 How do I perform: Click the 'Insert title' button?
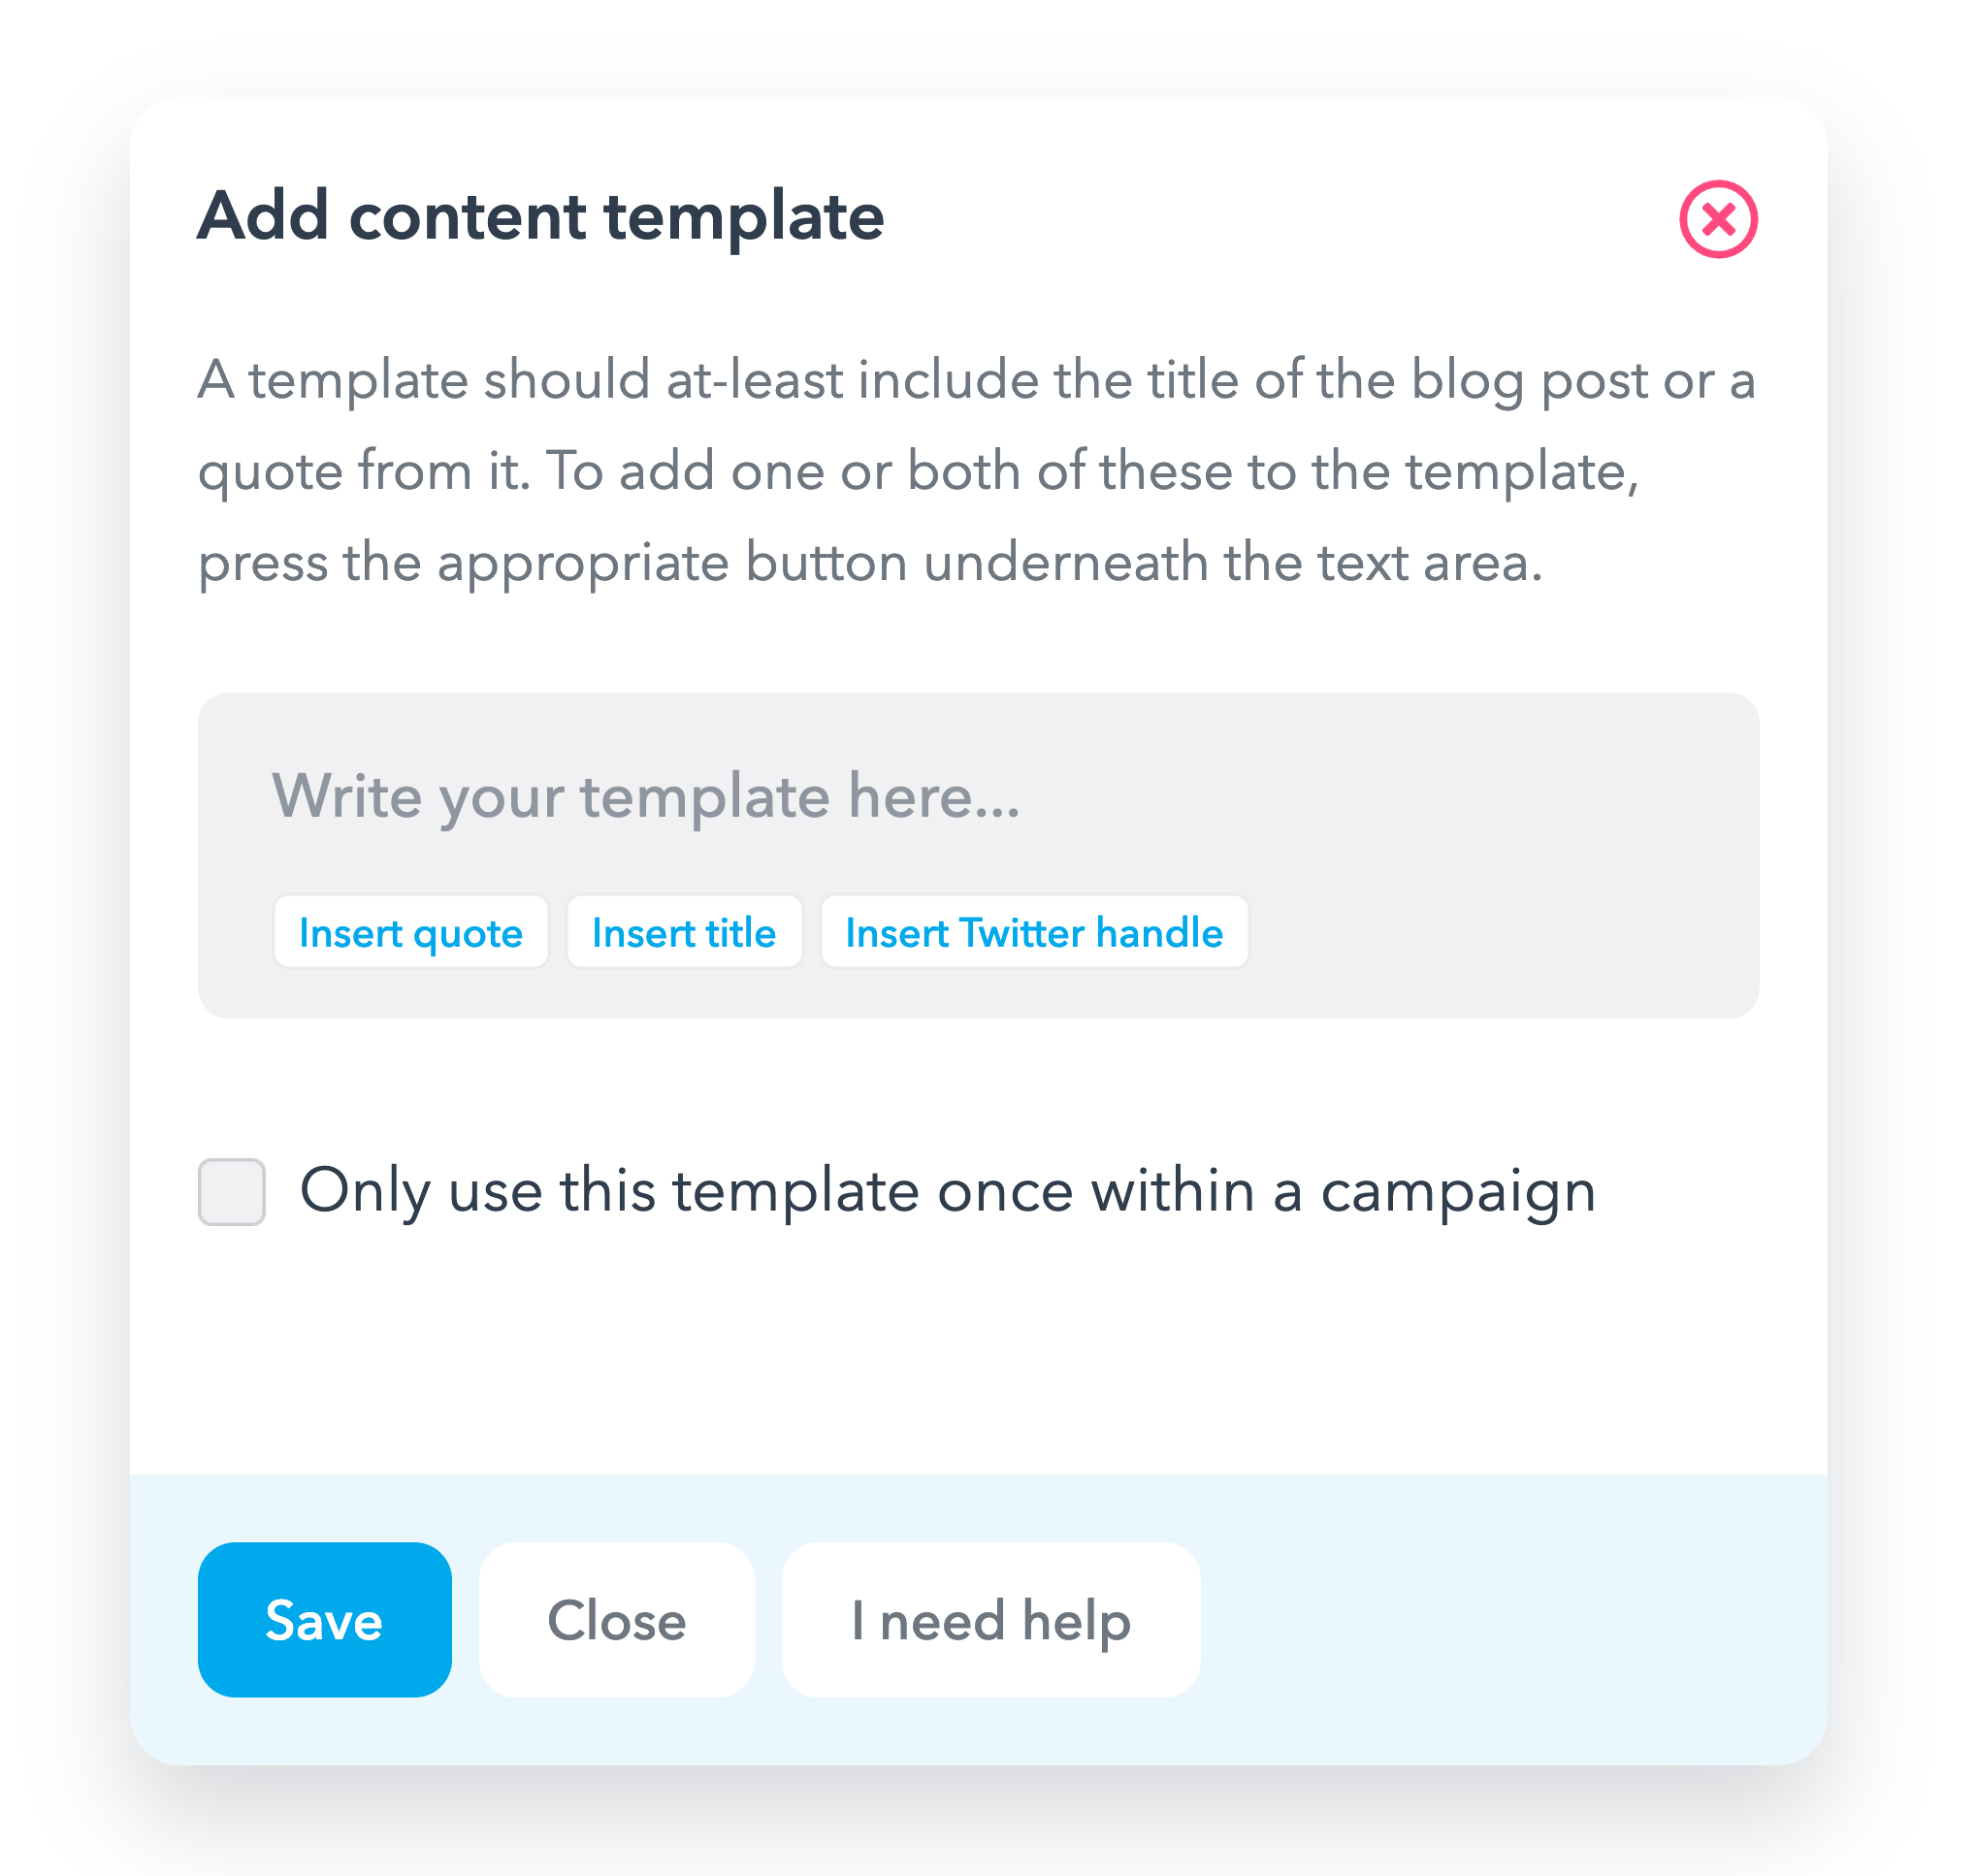click(x=684, y=932)
